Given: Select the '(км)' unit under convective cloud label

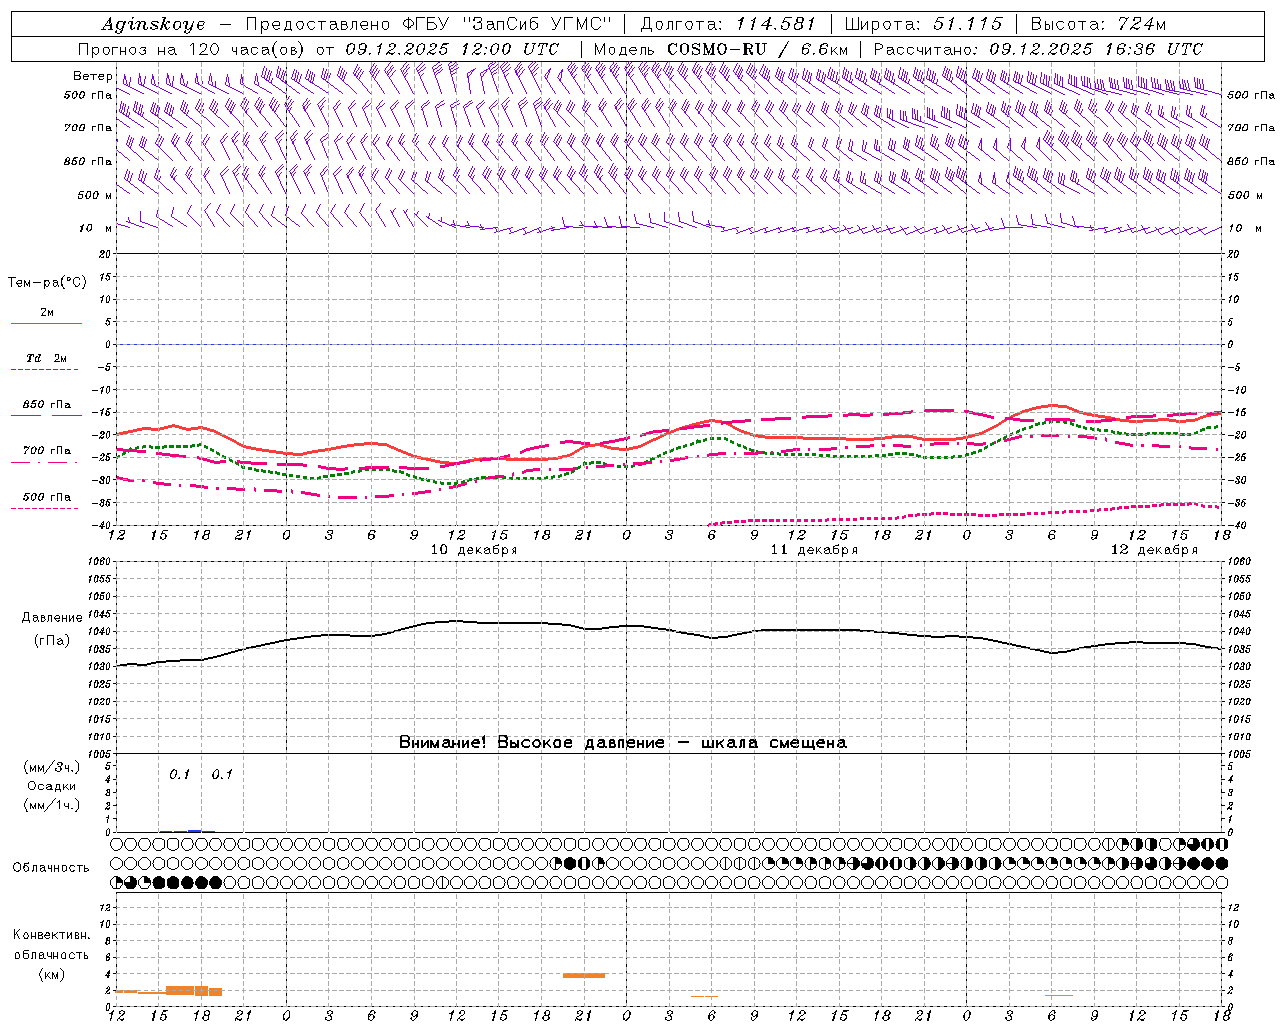Looking at the screenshot, I should (x=52, y=974).
